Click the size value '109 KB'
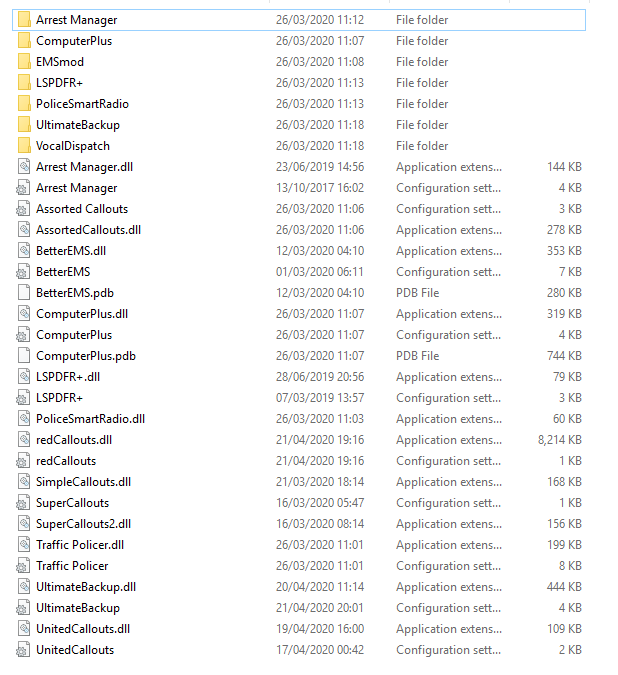Viewport: 618px width, 675px height. pos(564,629)
